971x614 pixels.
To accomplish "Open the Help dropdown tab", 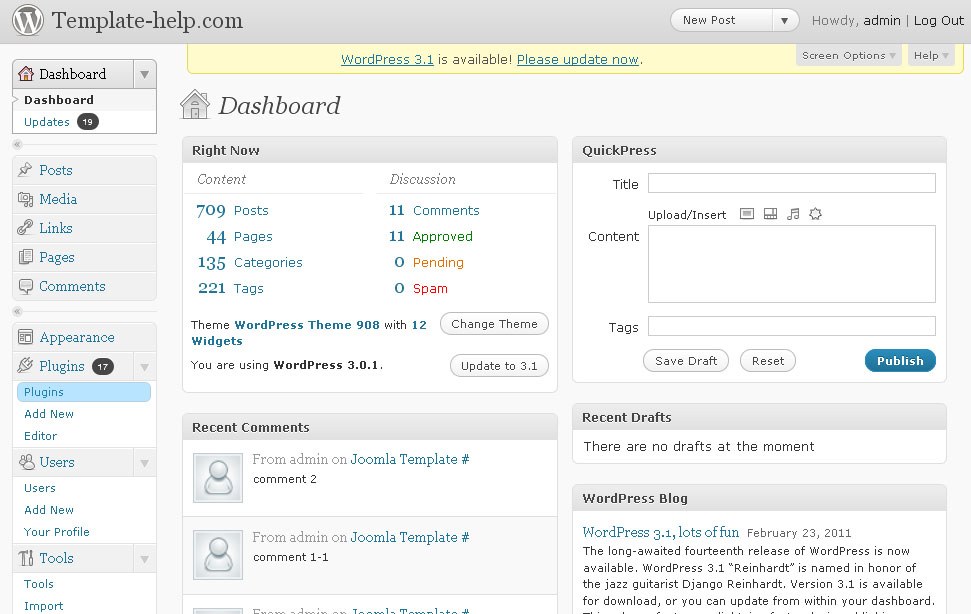I will pyautogui.click(x=931, y=56).
